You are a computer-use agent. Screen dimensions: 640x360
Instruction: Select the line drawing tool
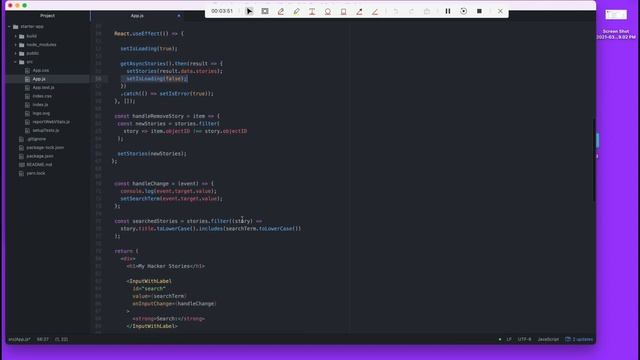click(375, 11)
